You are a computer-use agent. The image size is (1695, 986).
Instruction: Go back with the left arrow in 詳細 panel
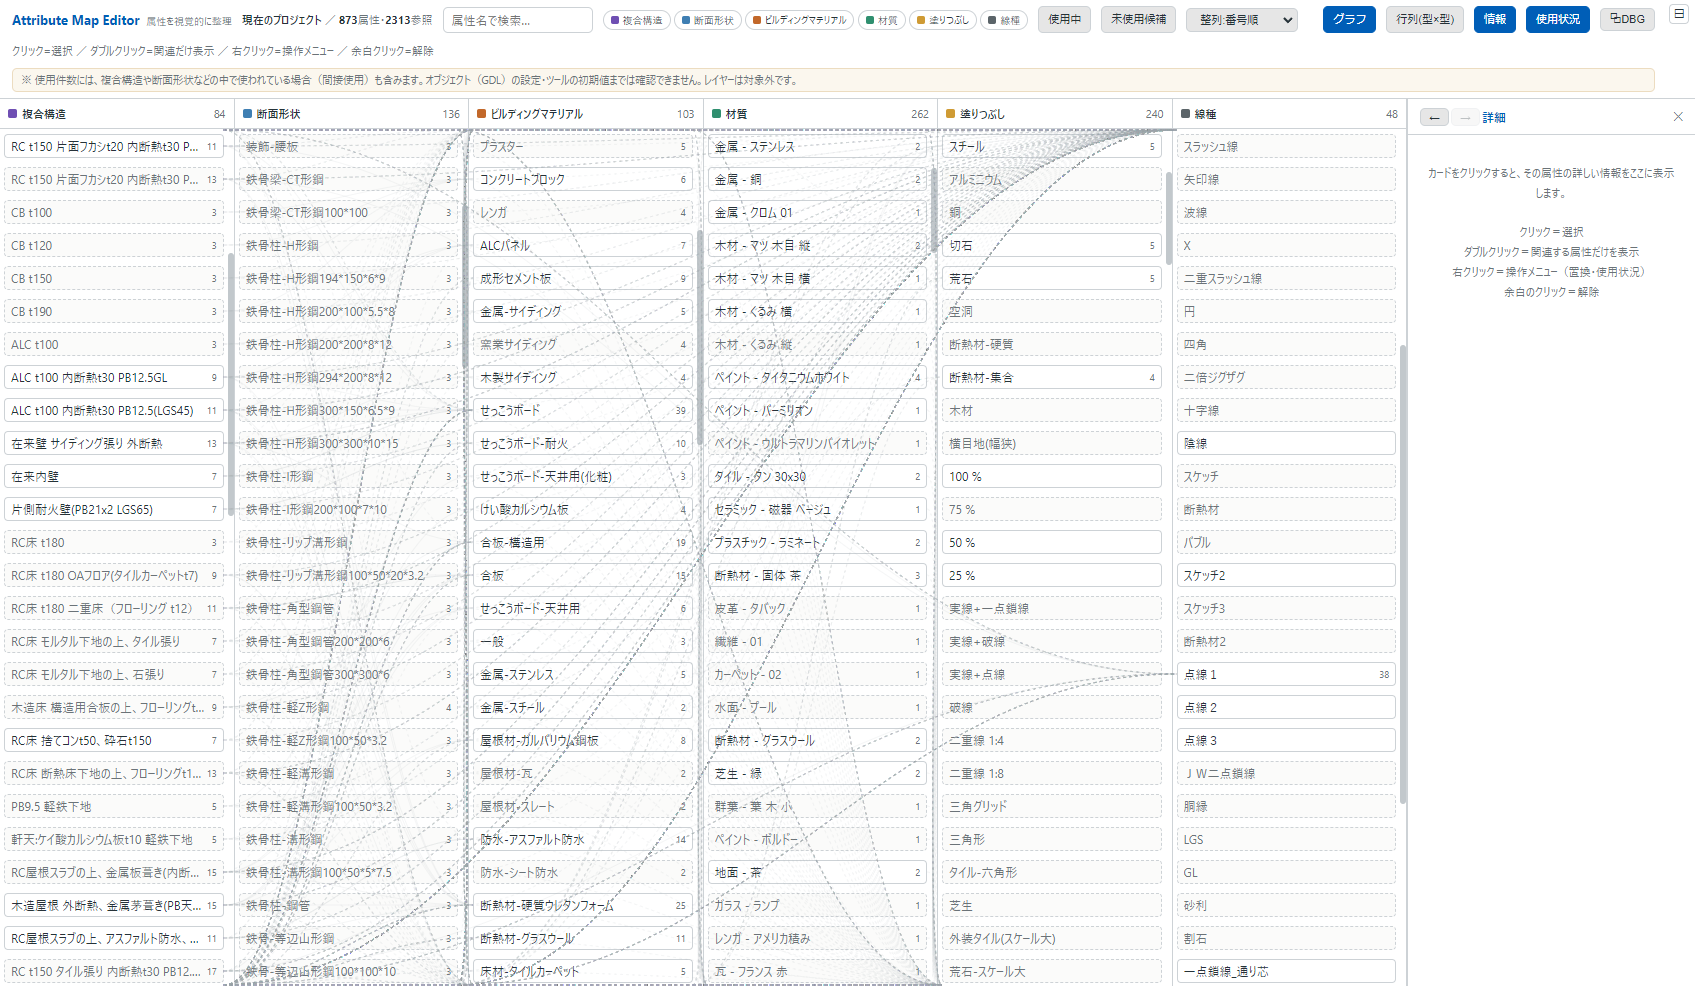pos(1434,117)
